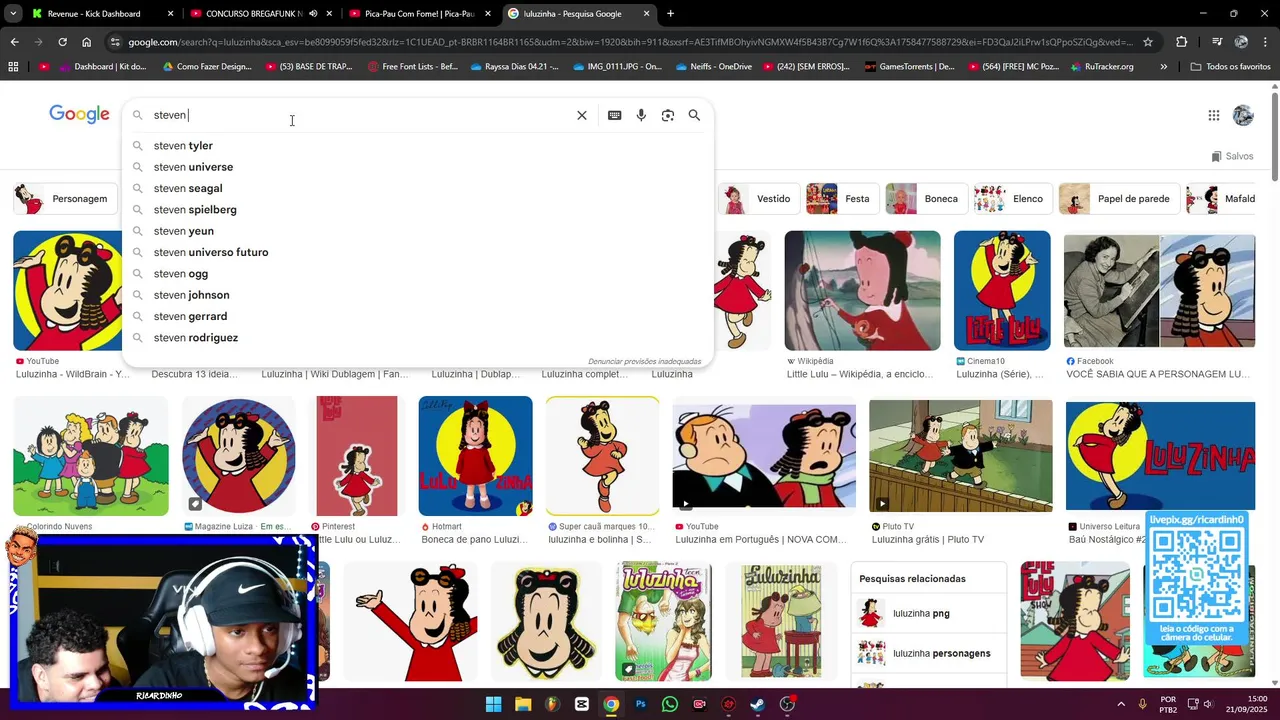
Task: Select suggestion steven tyler
Action: [x=418, y=146]
